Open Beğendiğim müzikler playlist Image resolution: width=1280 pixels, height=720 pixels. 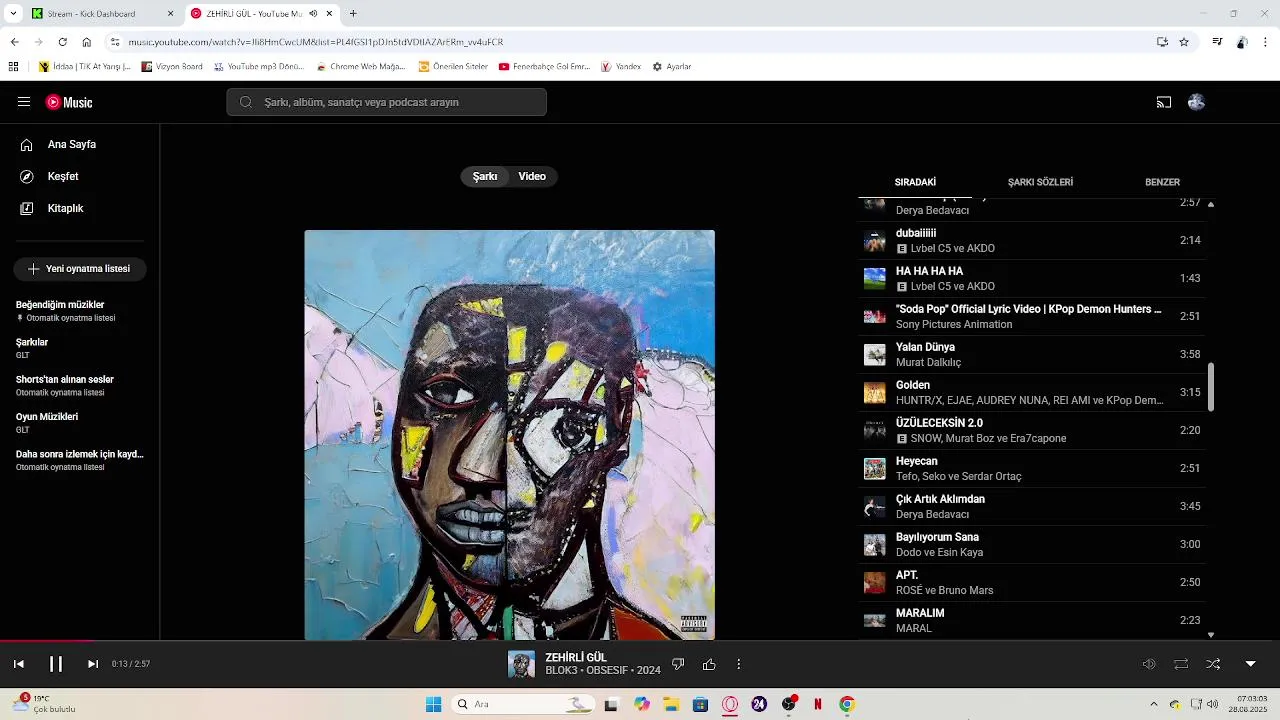tap(80, 311)
